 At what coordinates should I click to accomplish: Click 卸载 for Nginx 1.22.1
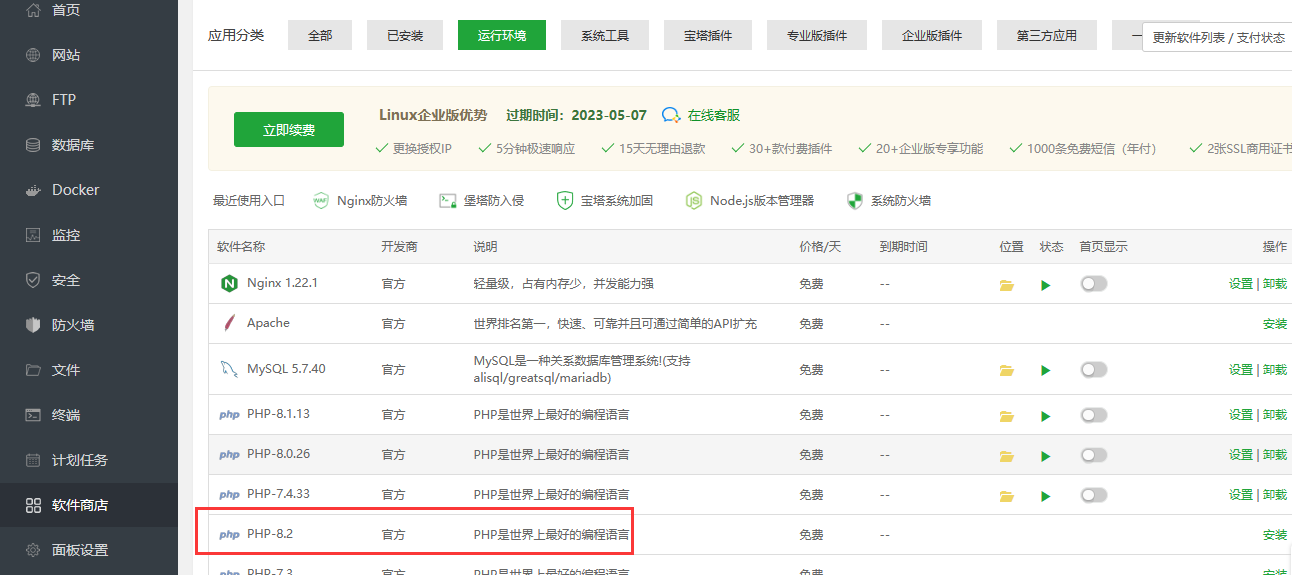1275,284
